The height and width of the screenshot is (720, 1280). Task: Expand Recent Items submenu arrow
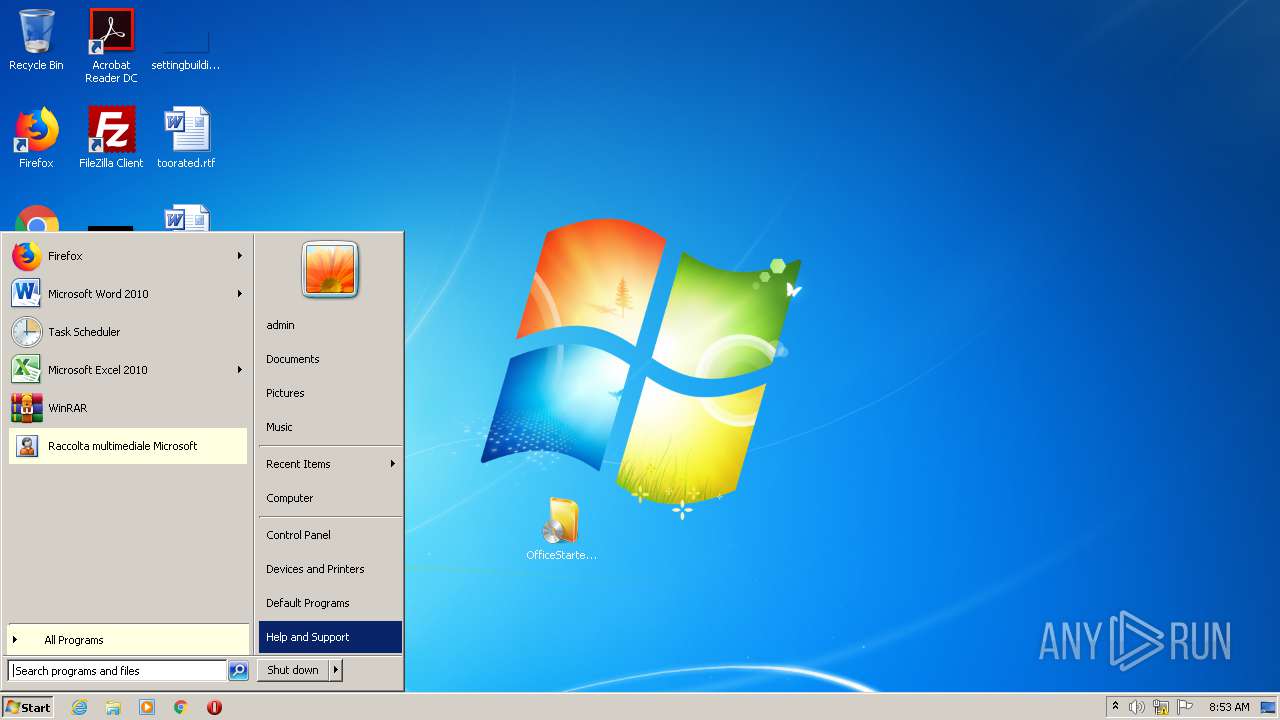point(392,464)
